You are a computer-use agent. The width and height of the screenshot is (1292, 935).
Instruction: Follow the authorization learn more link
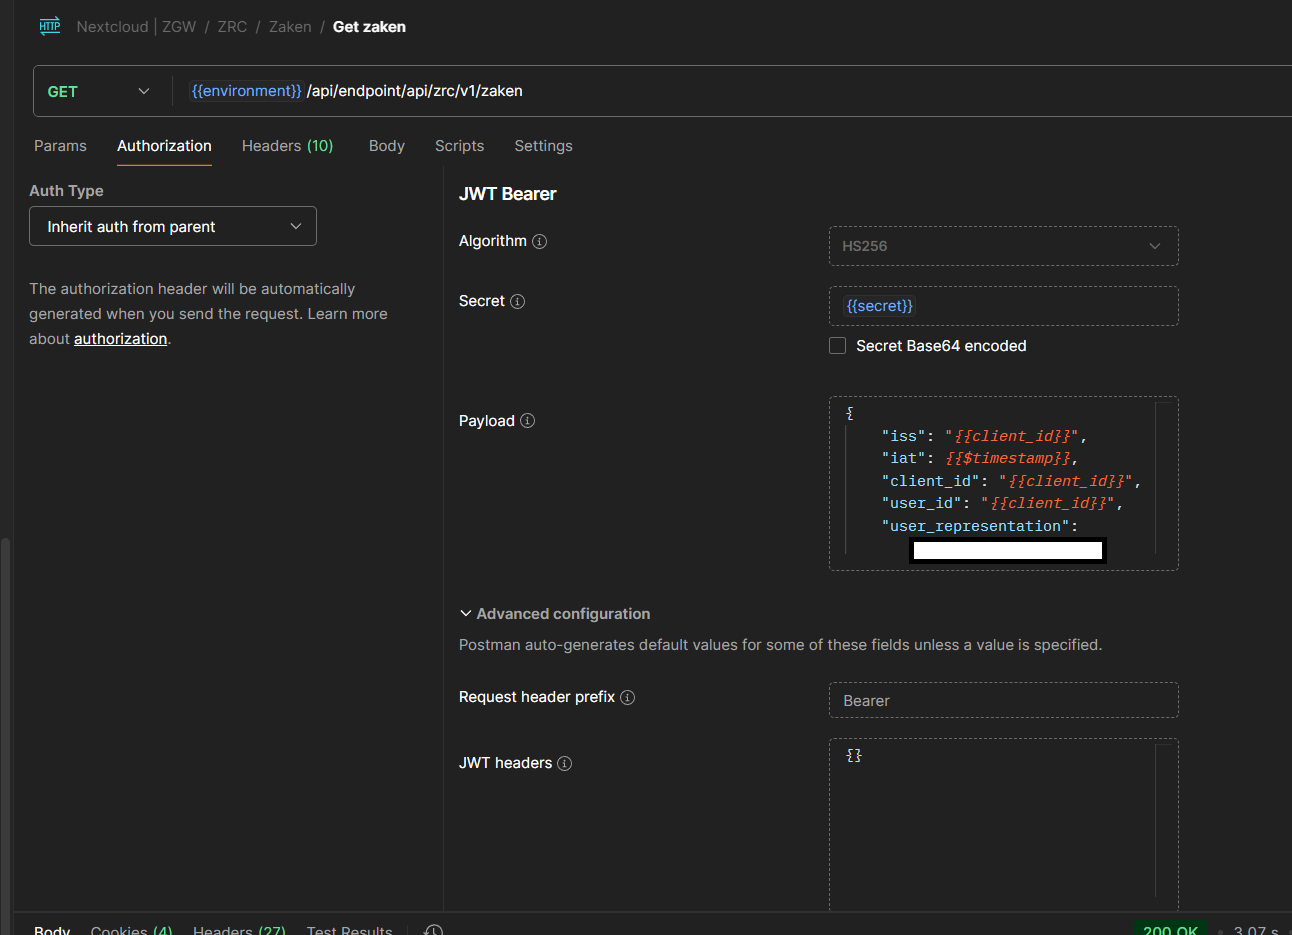click(x=120, y=339)
